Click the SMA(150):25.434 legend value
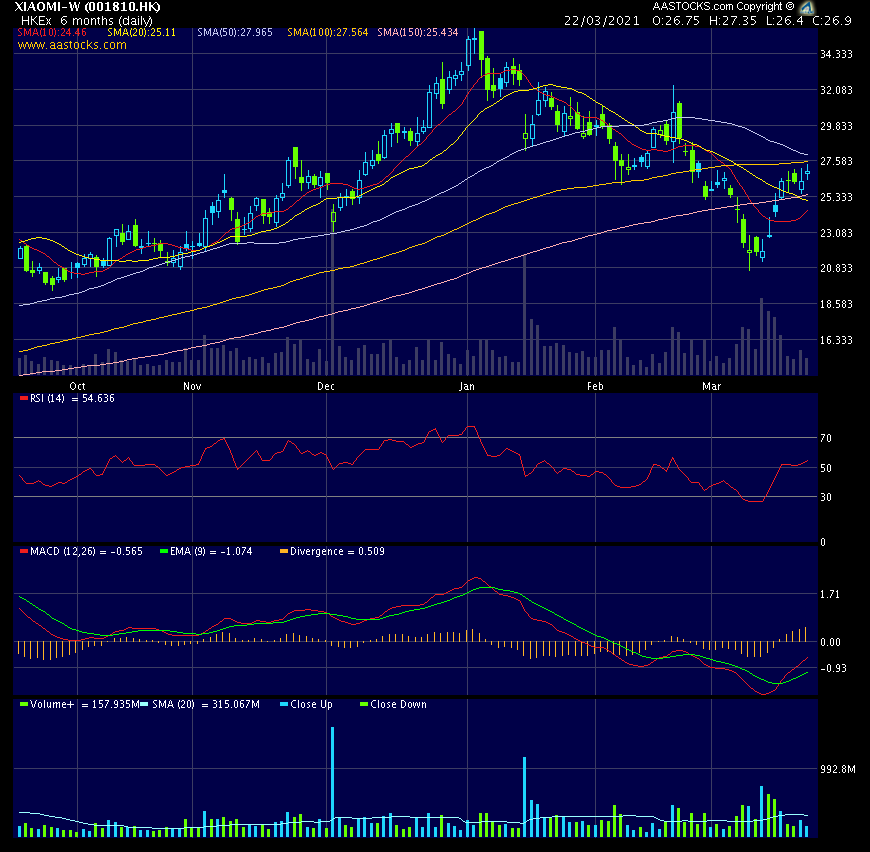Screen dimensions: 870x852 pos(418,32)
